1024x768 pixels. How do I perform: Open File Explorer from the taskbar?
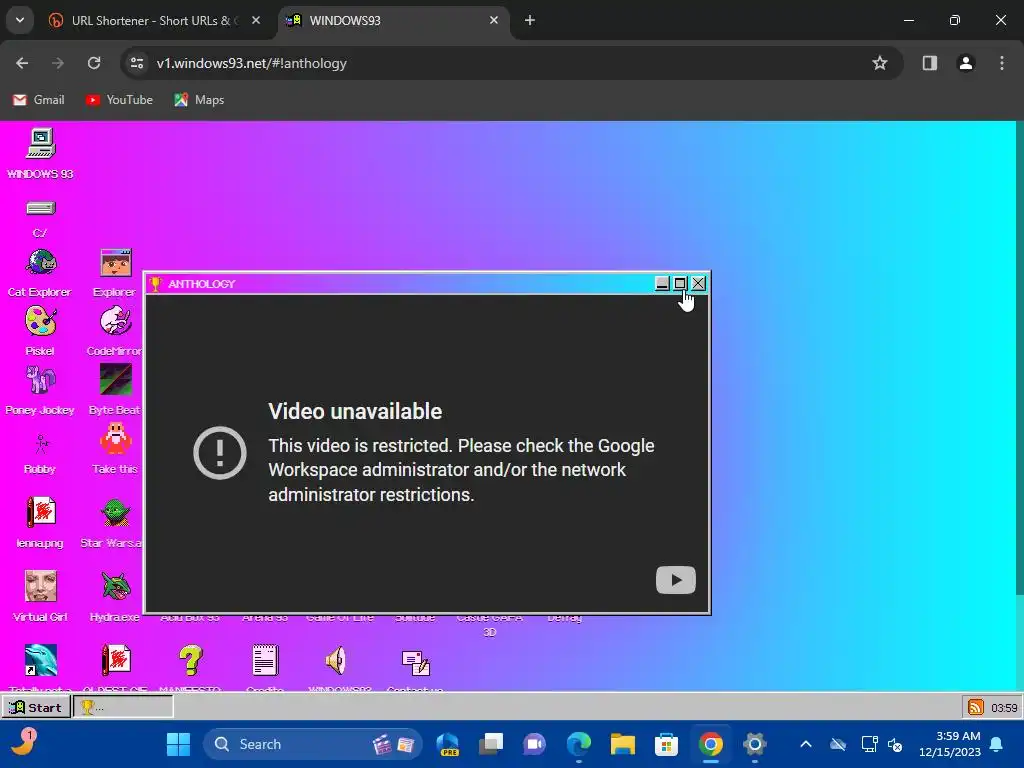coord(622,744)
